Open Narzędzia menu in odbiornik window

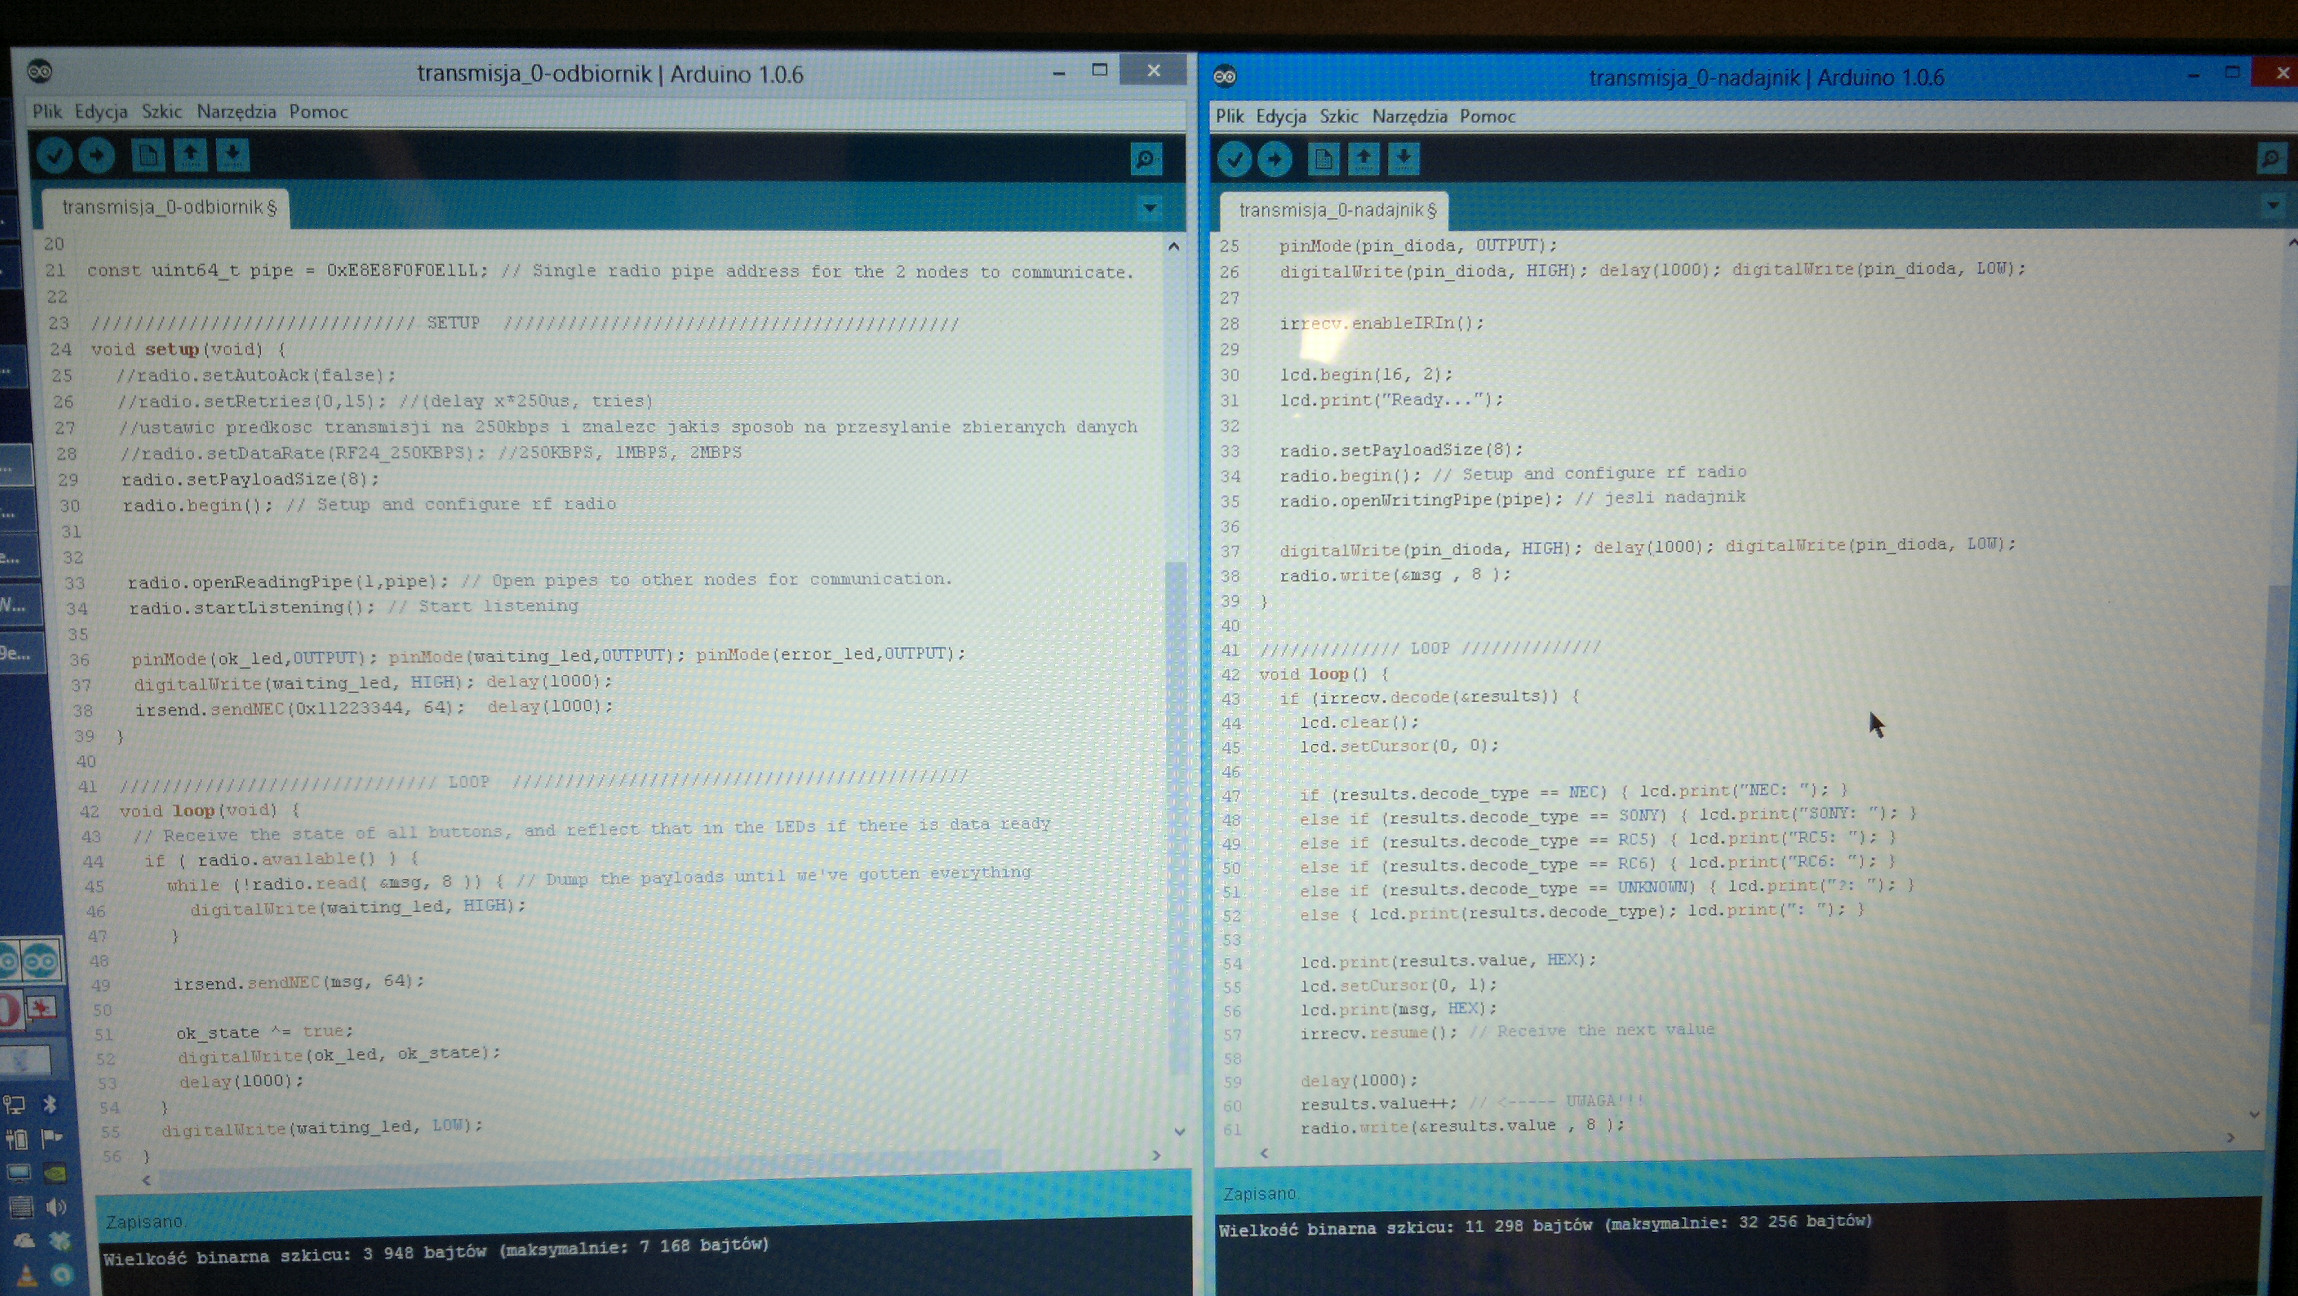pyautogui.click(x=236, y=111)
